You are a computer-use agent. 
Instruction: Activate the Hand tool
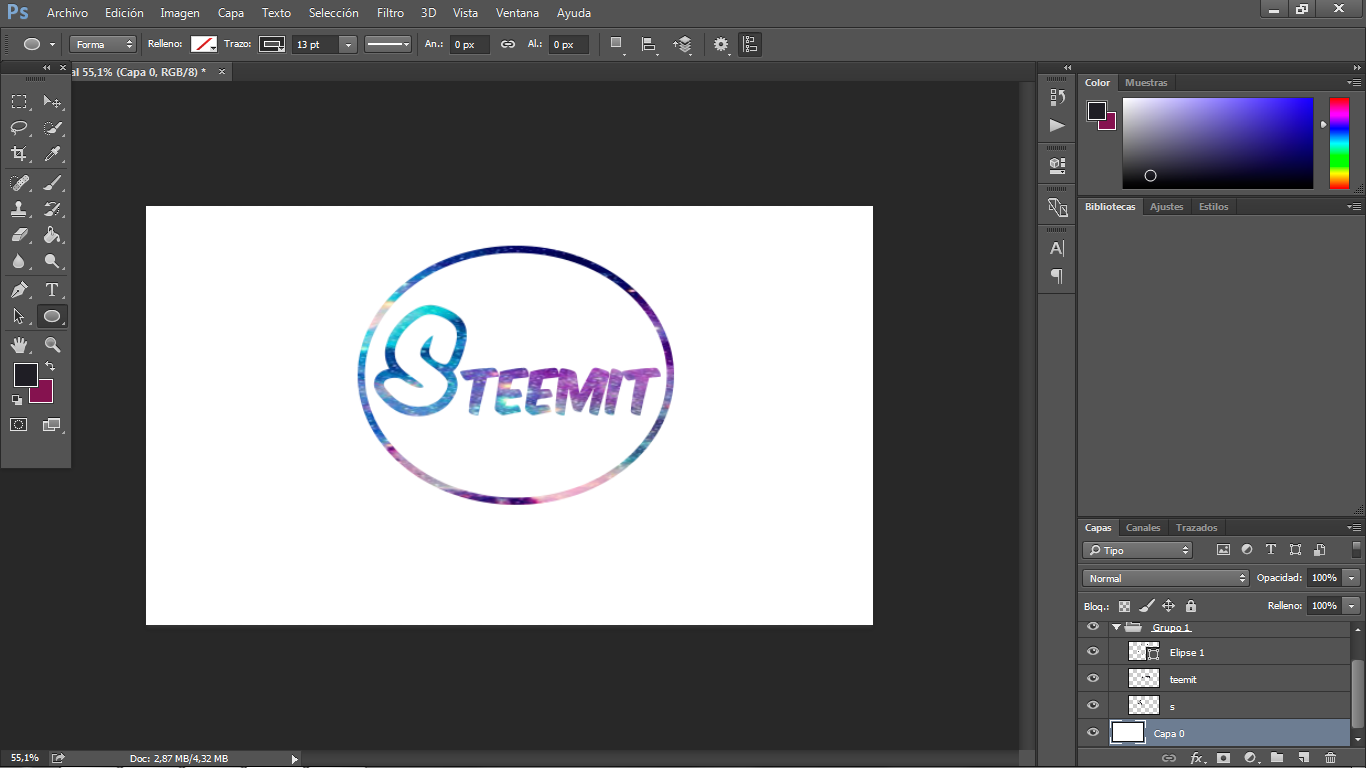[19, 345]
